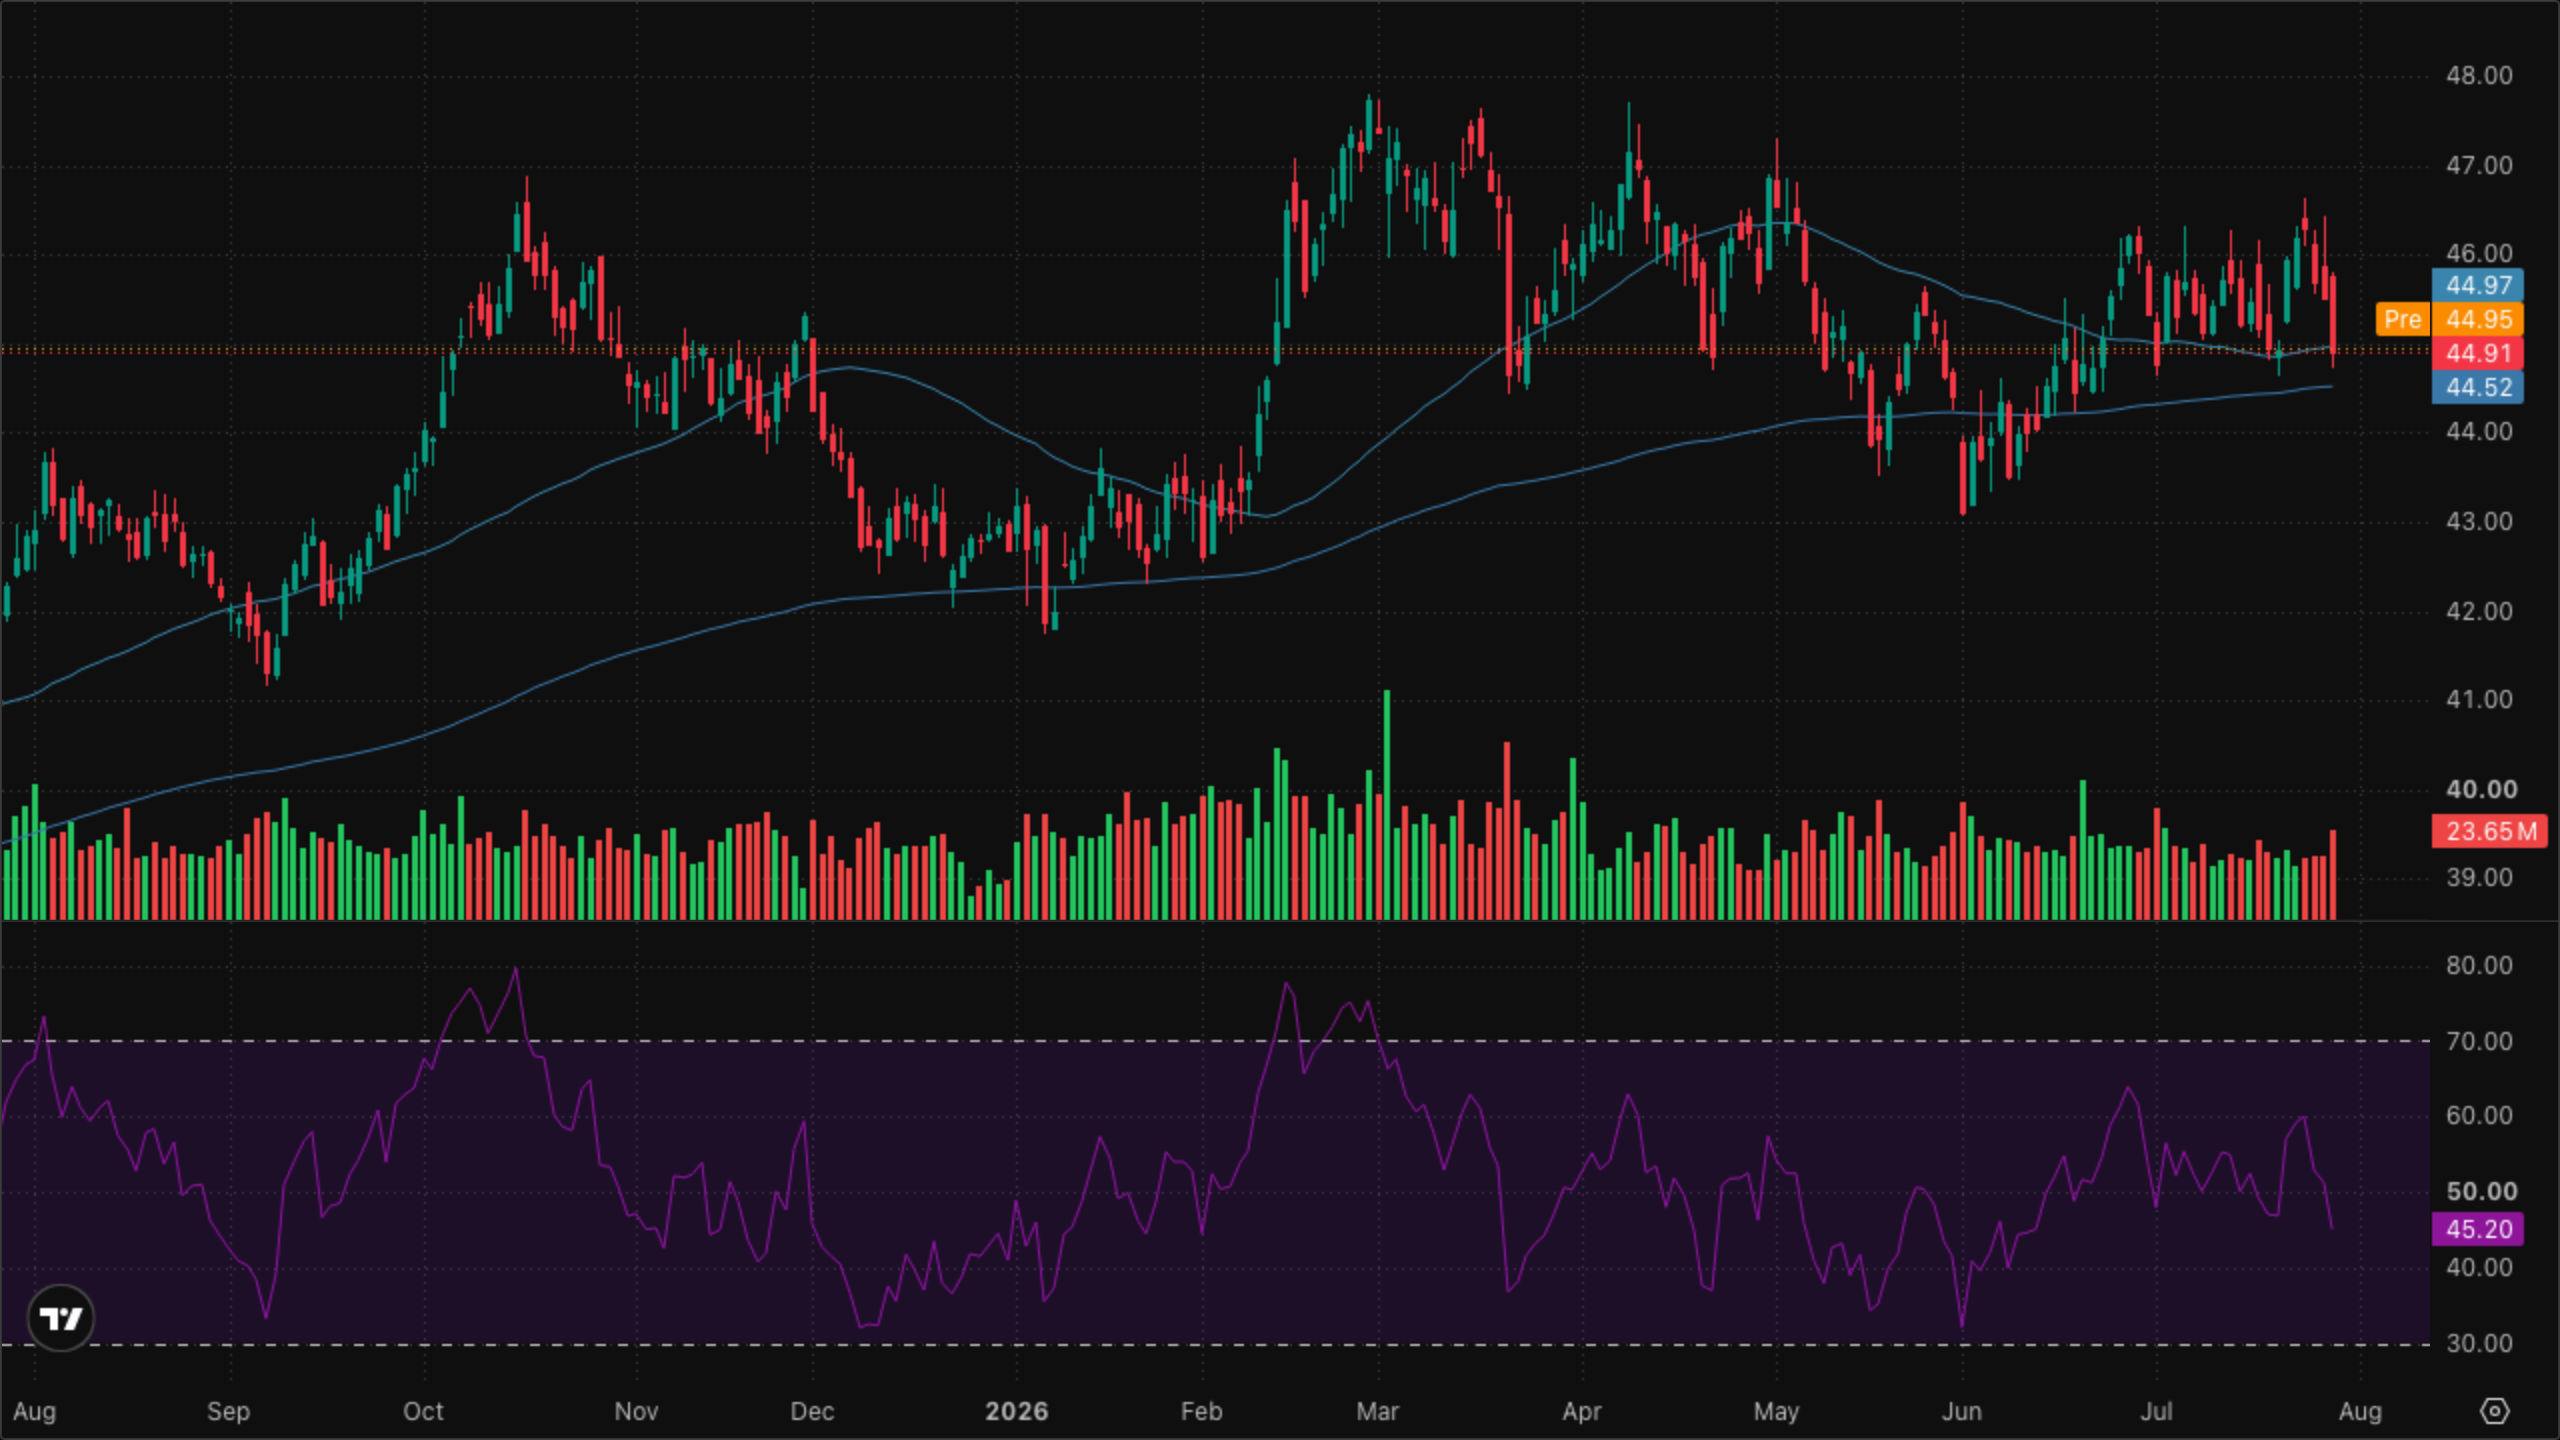
Task: Select the 44.95 pre-market price tag
Action: click(x=2478, y=319)
